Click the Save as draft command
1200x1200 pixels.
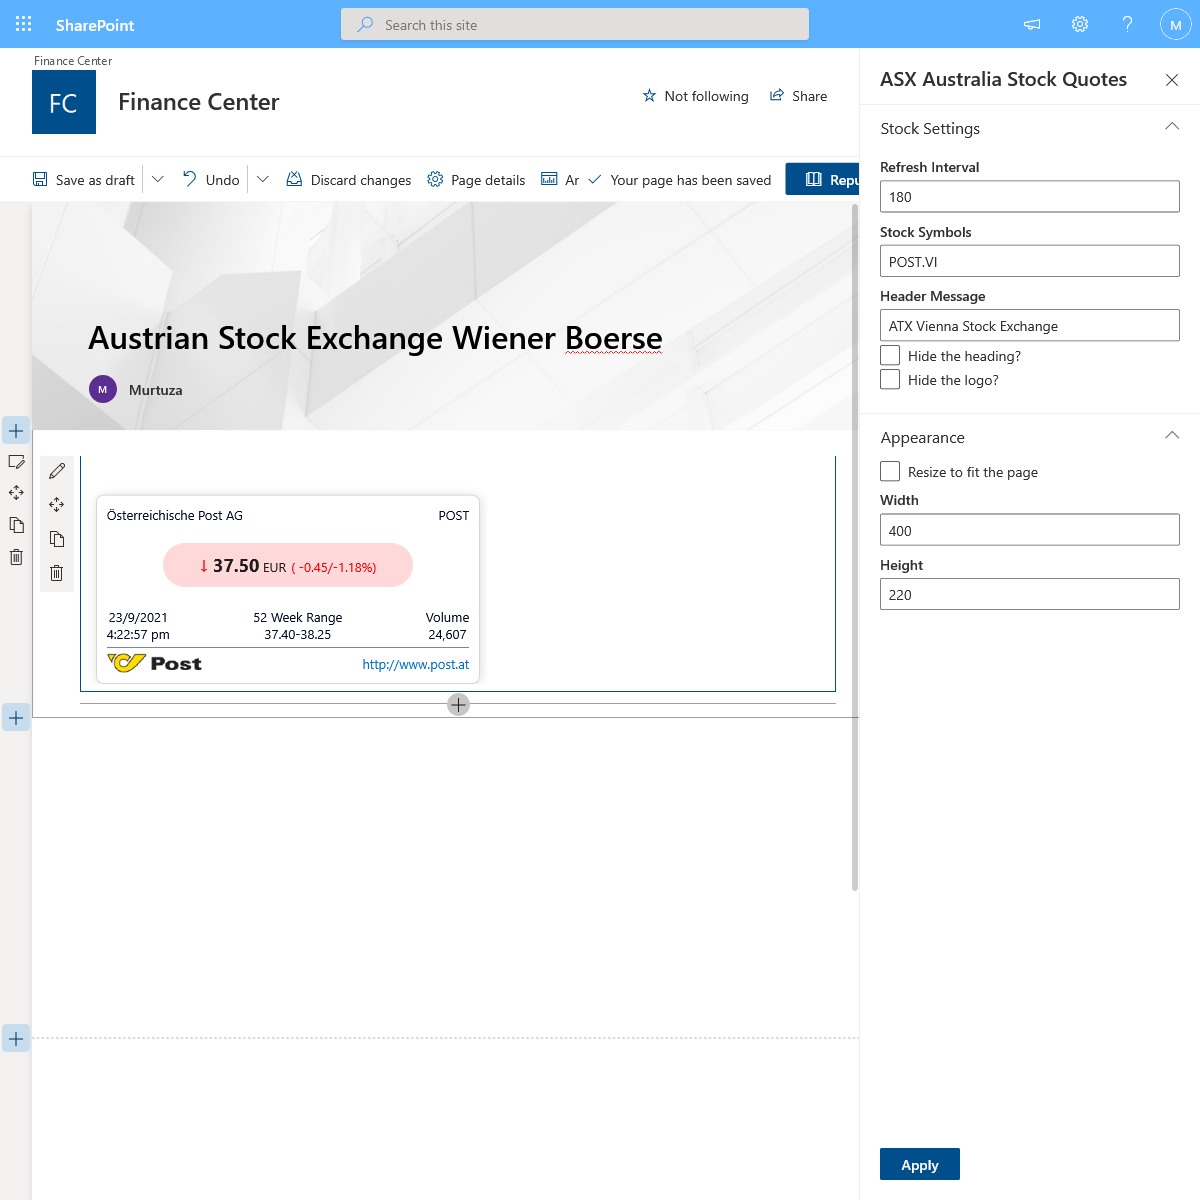click(84, 180)
